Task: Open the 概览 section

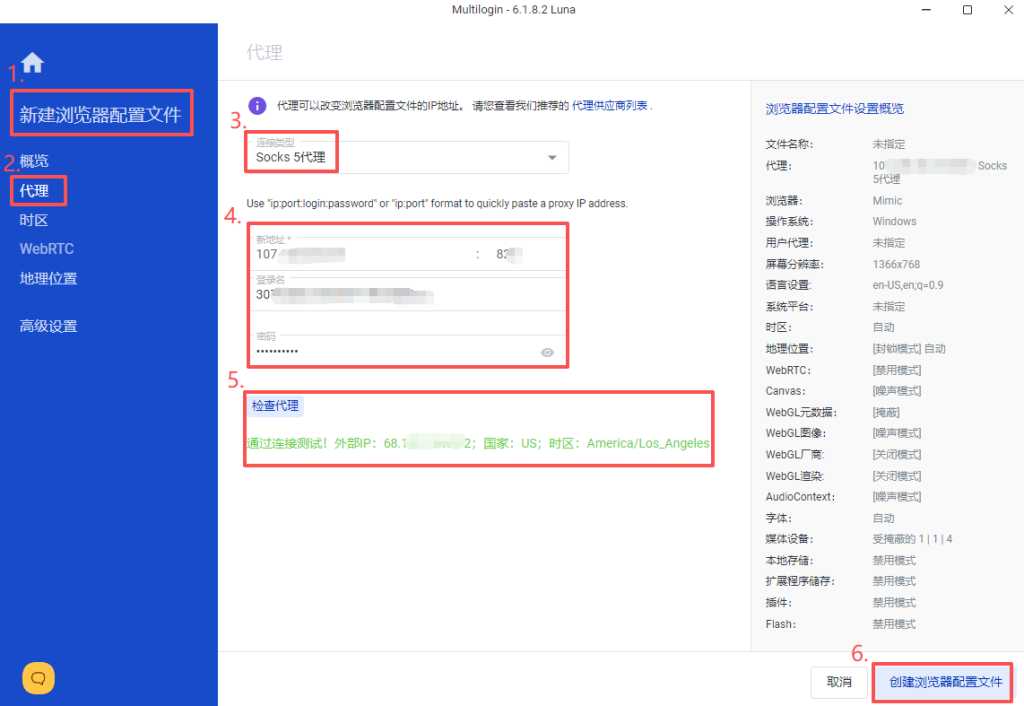Action: [x=34, y=161]
